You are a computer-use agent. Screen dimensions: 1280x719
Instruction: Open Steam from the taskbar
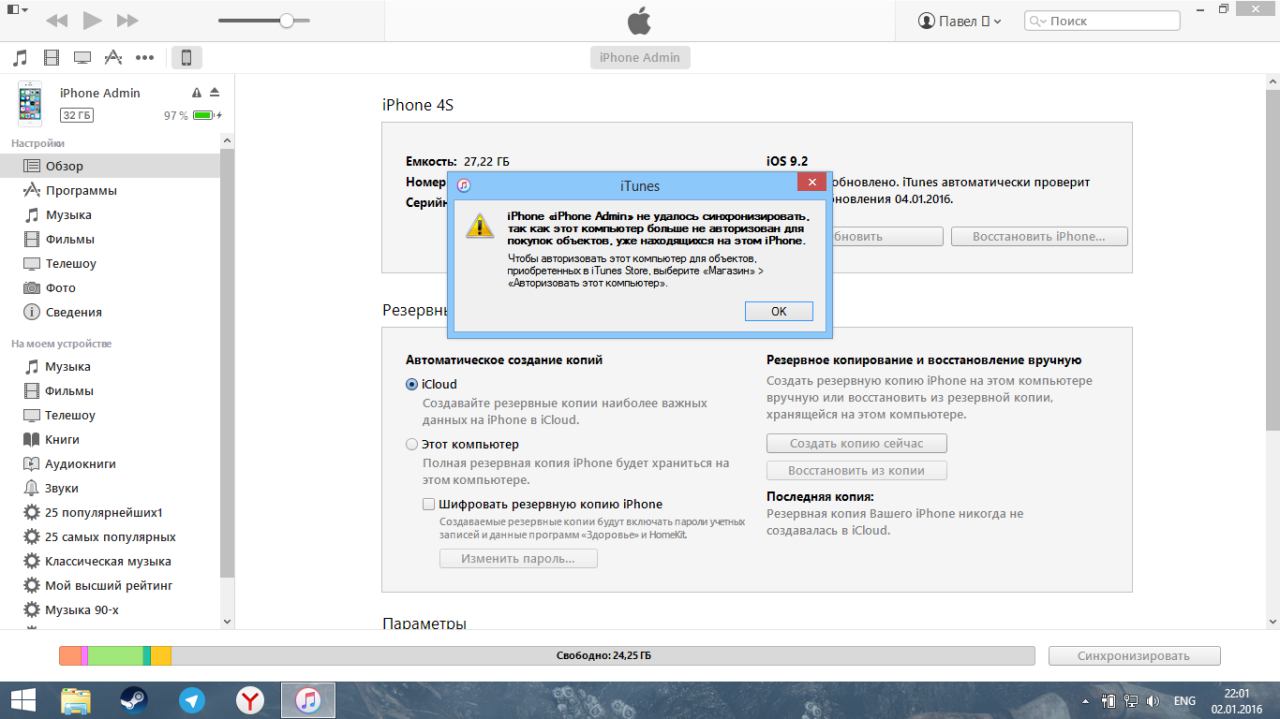click(x=134, y=700)
